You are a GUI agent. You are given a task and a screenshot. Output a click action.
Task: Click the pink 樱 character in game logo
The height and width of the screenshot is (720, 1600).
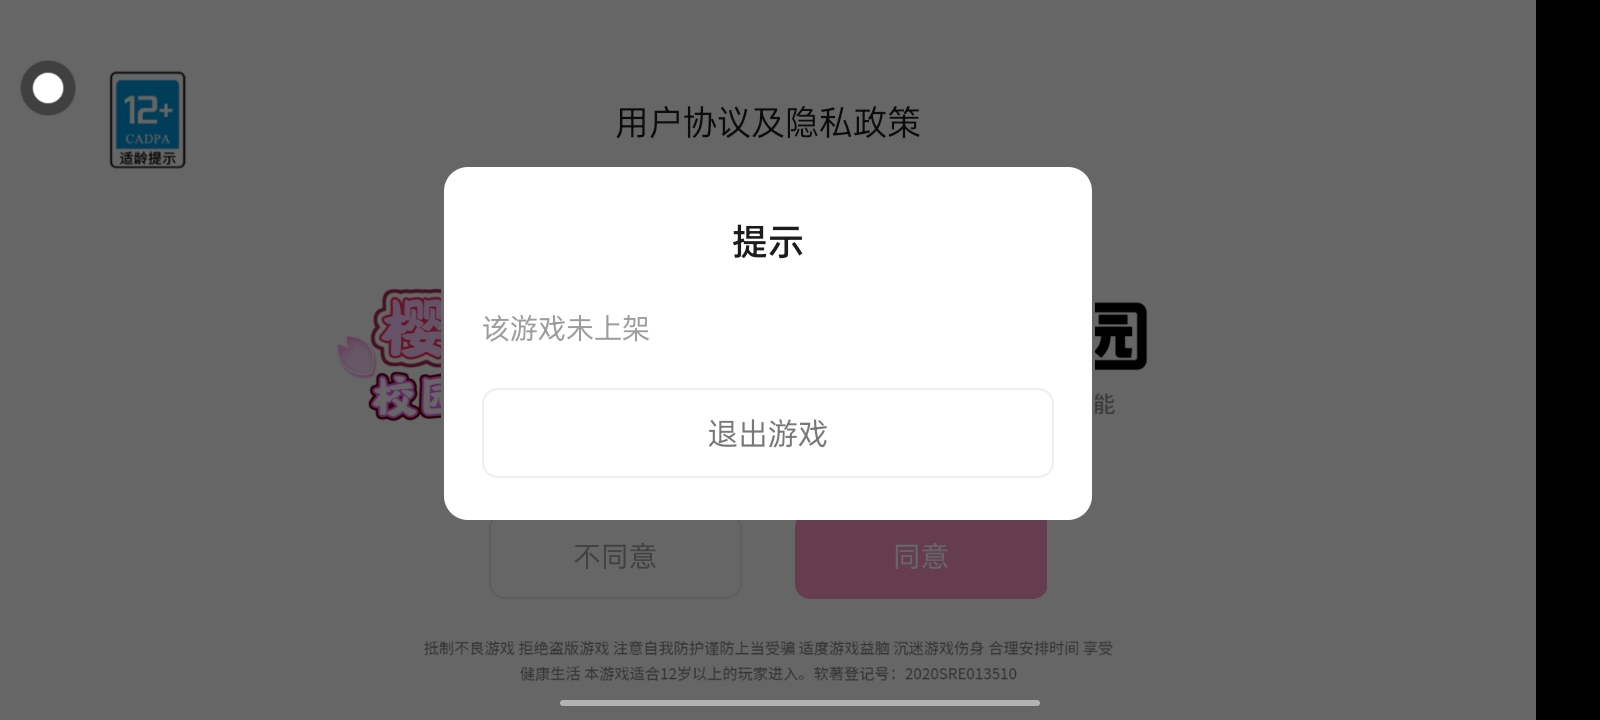[x=408, y=328]
